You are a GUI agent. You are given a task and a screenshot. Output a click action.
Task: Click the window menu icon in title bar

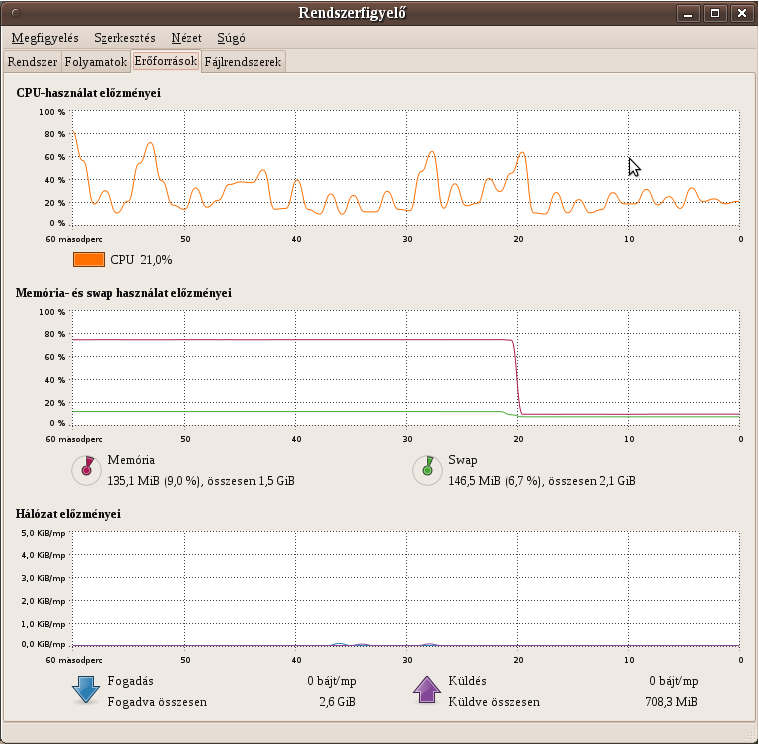coord(16,13)
